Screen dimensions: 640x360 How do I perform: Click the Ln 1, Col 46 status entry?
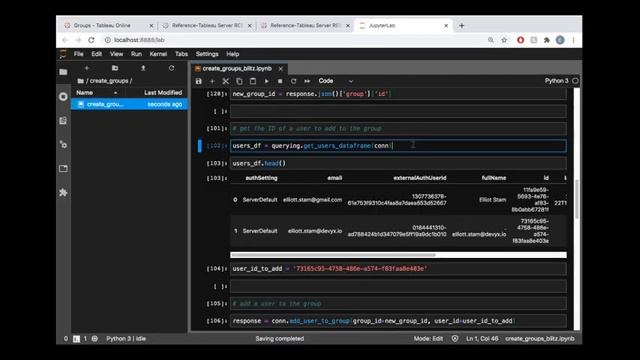point(482,338)
